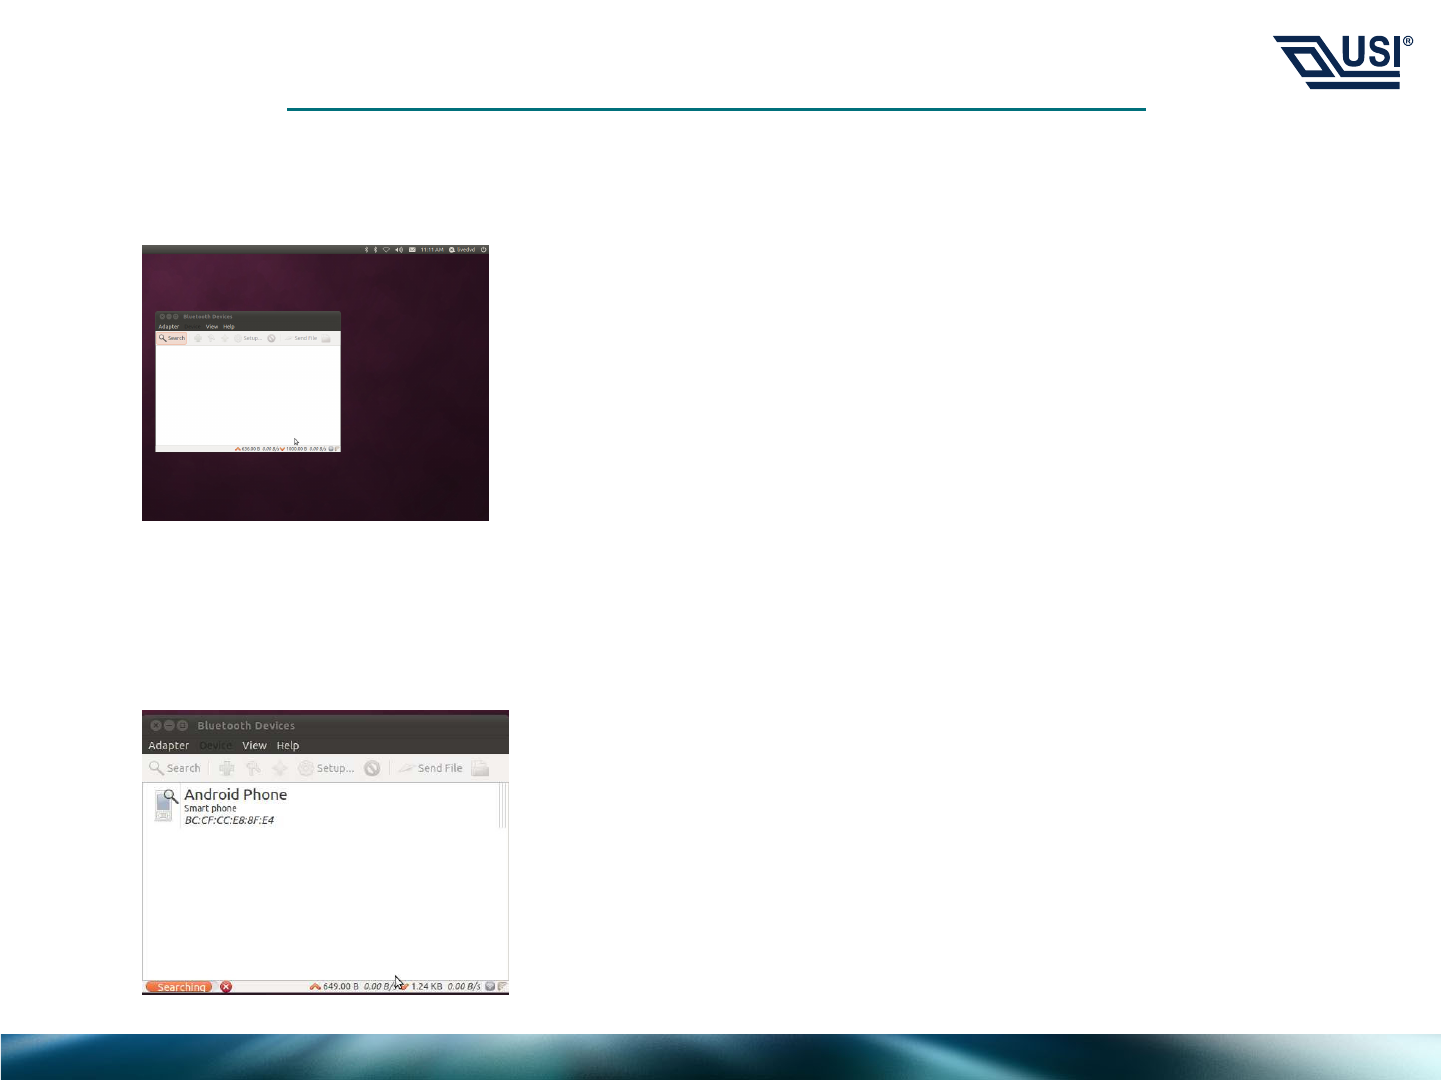Click the orange Searching progress indicator

(181, 987)
